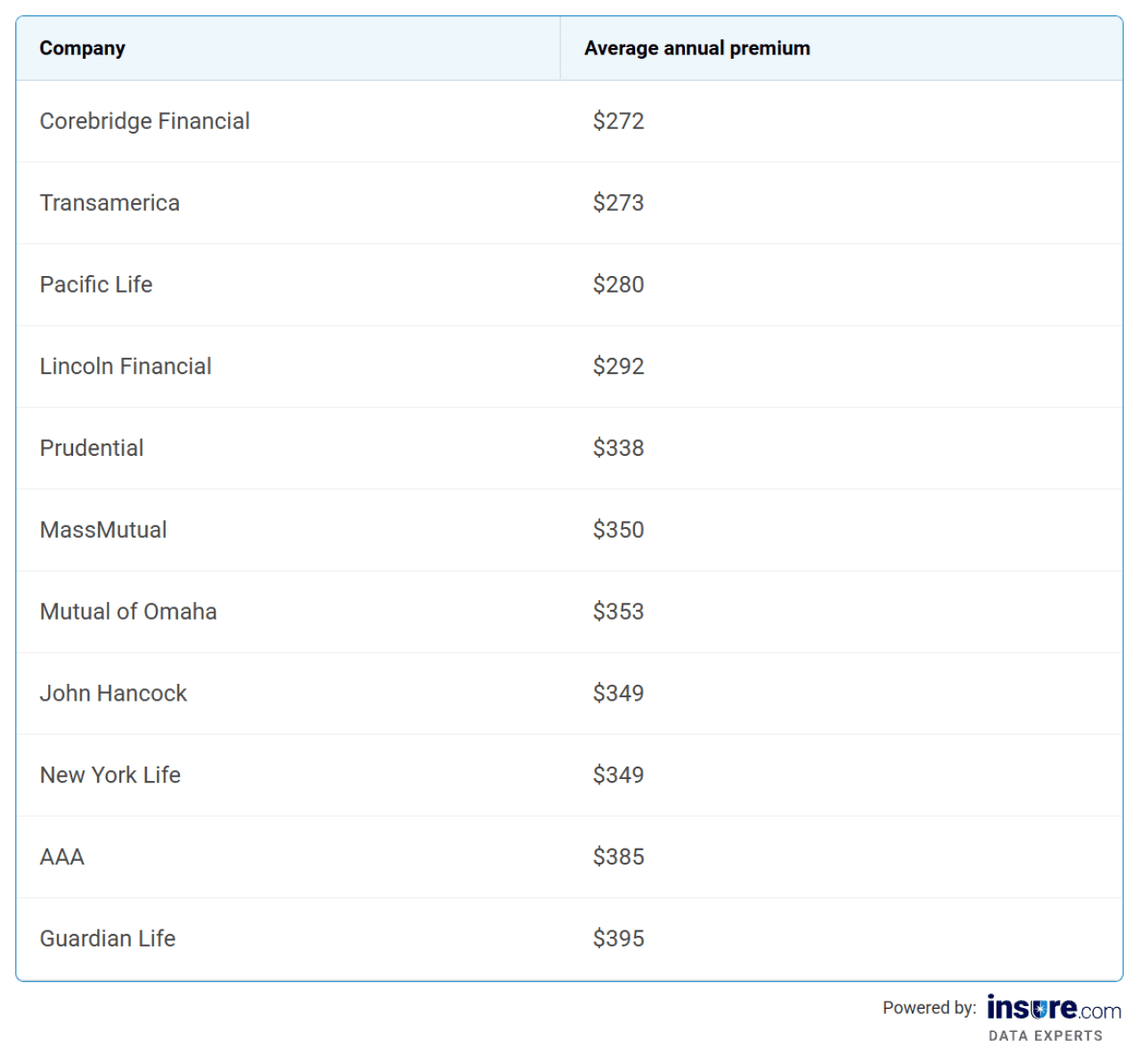Select the Guardian Life row name
1140x1056 pixels.
click(x=108, y=939)
